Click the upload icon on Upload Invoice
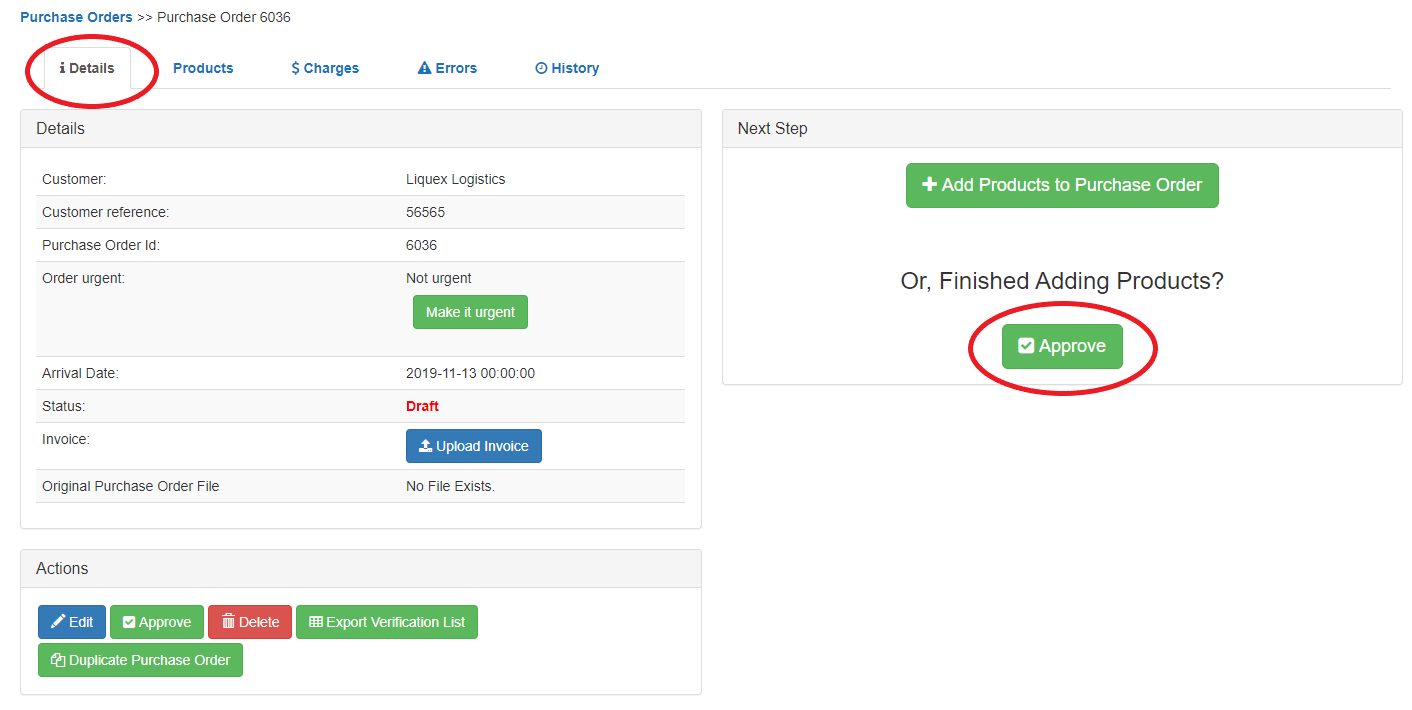Viewport: 1412px width, 710px height. tap(425, 446)
